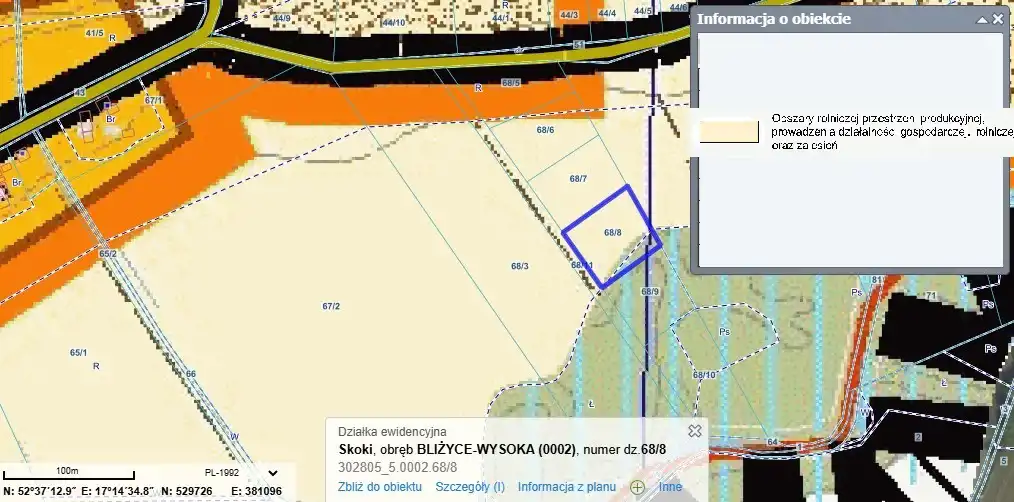1014x502 pixels.
Task: Close the Działka ewidencyjna popup
Action: tap(694, 430)
